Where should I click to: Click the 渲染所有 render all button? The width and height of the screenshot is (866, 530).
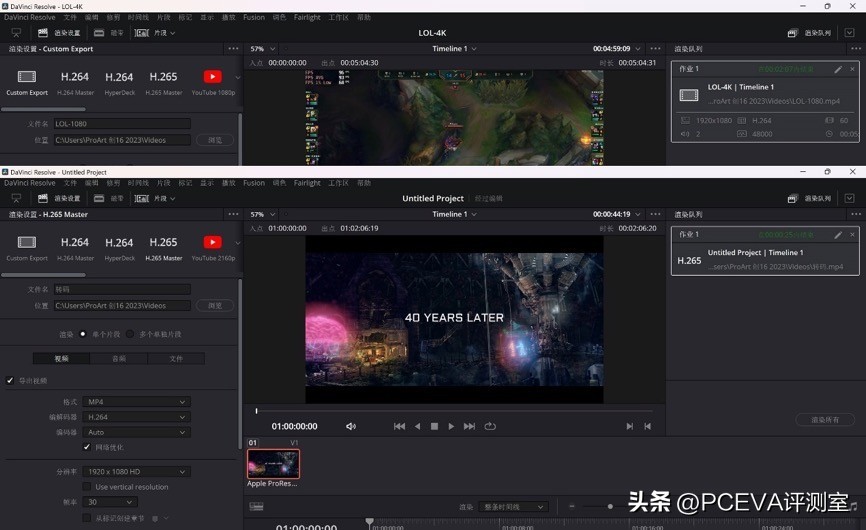825,420
